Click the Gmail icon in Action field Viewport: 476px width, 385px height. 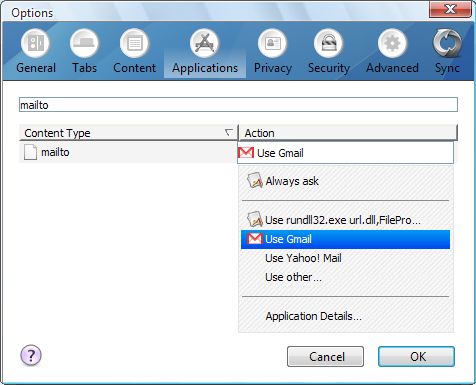(246, 153)
